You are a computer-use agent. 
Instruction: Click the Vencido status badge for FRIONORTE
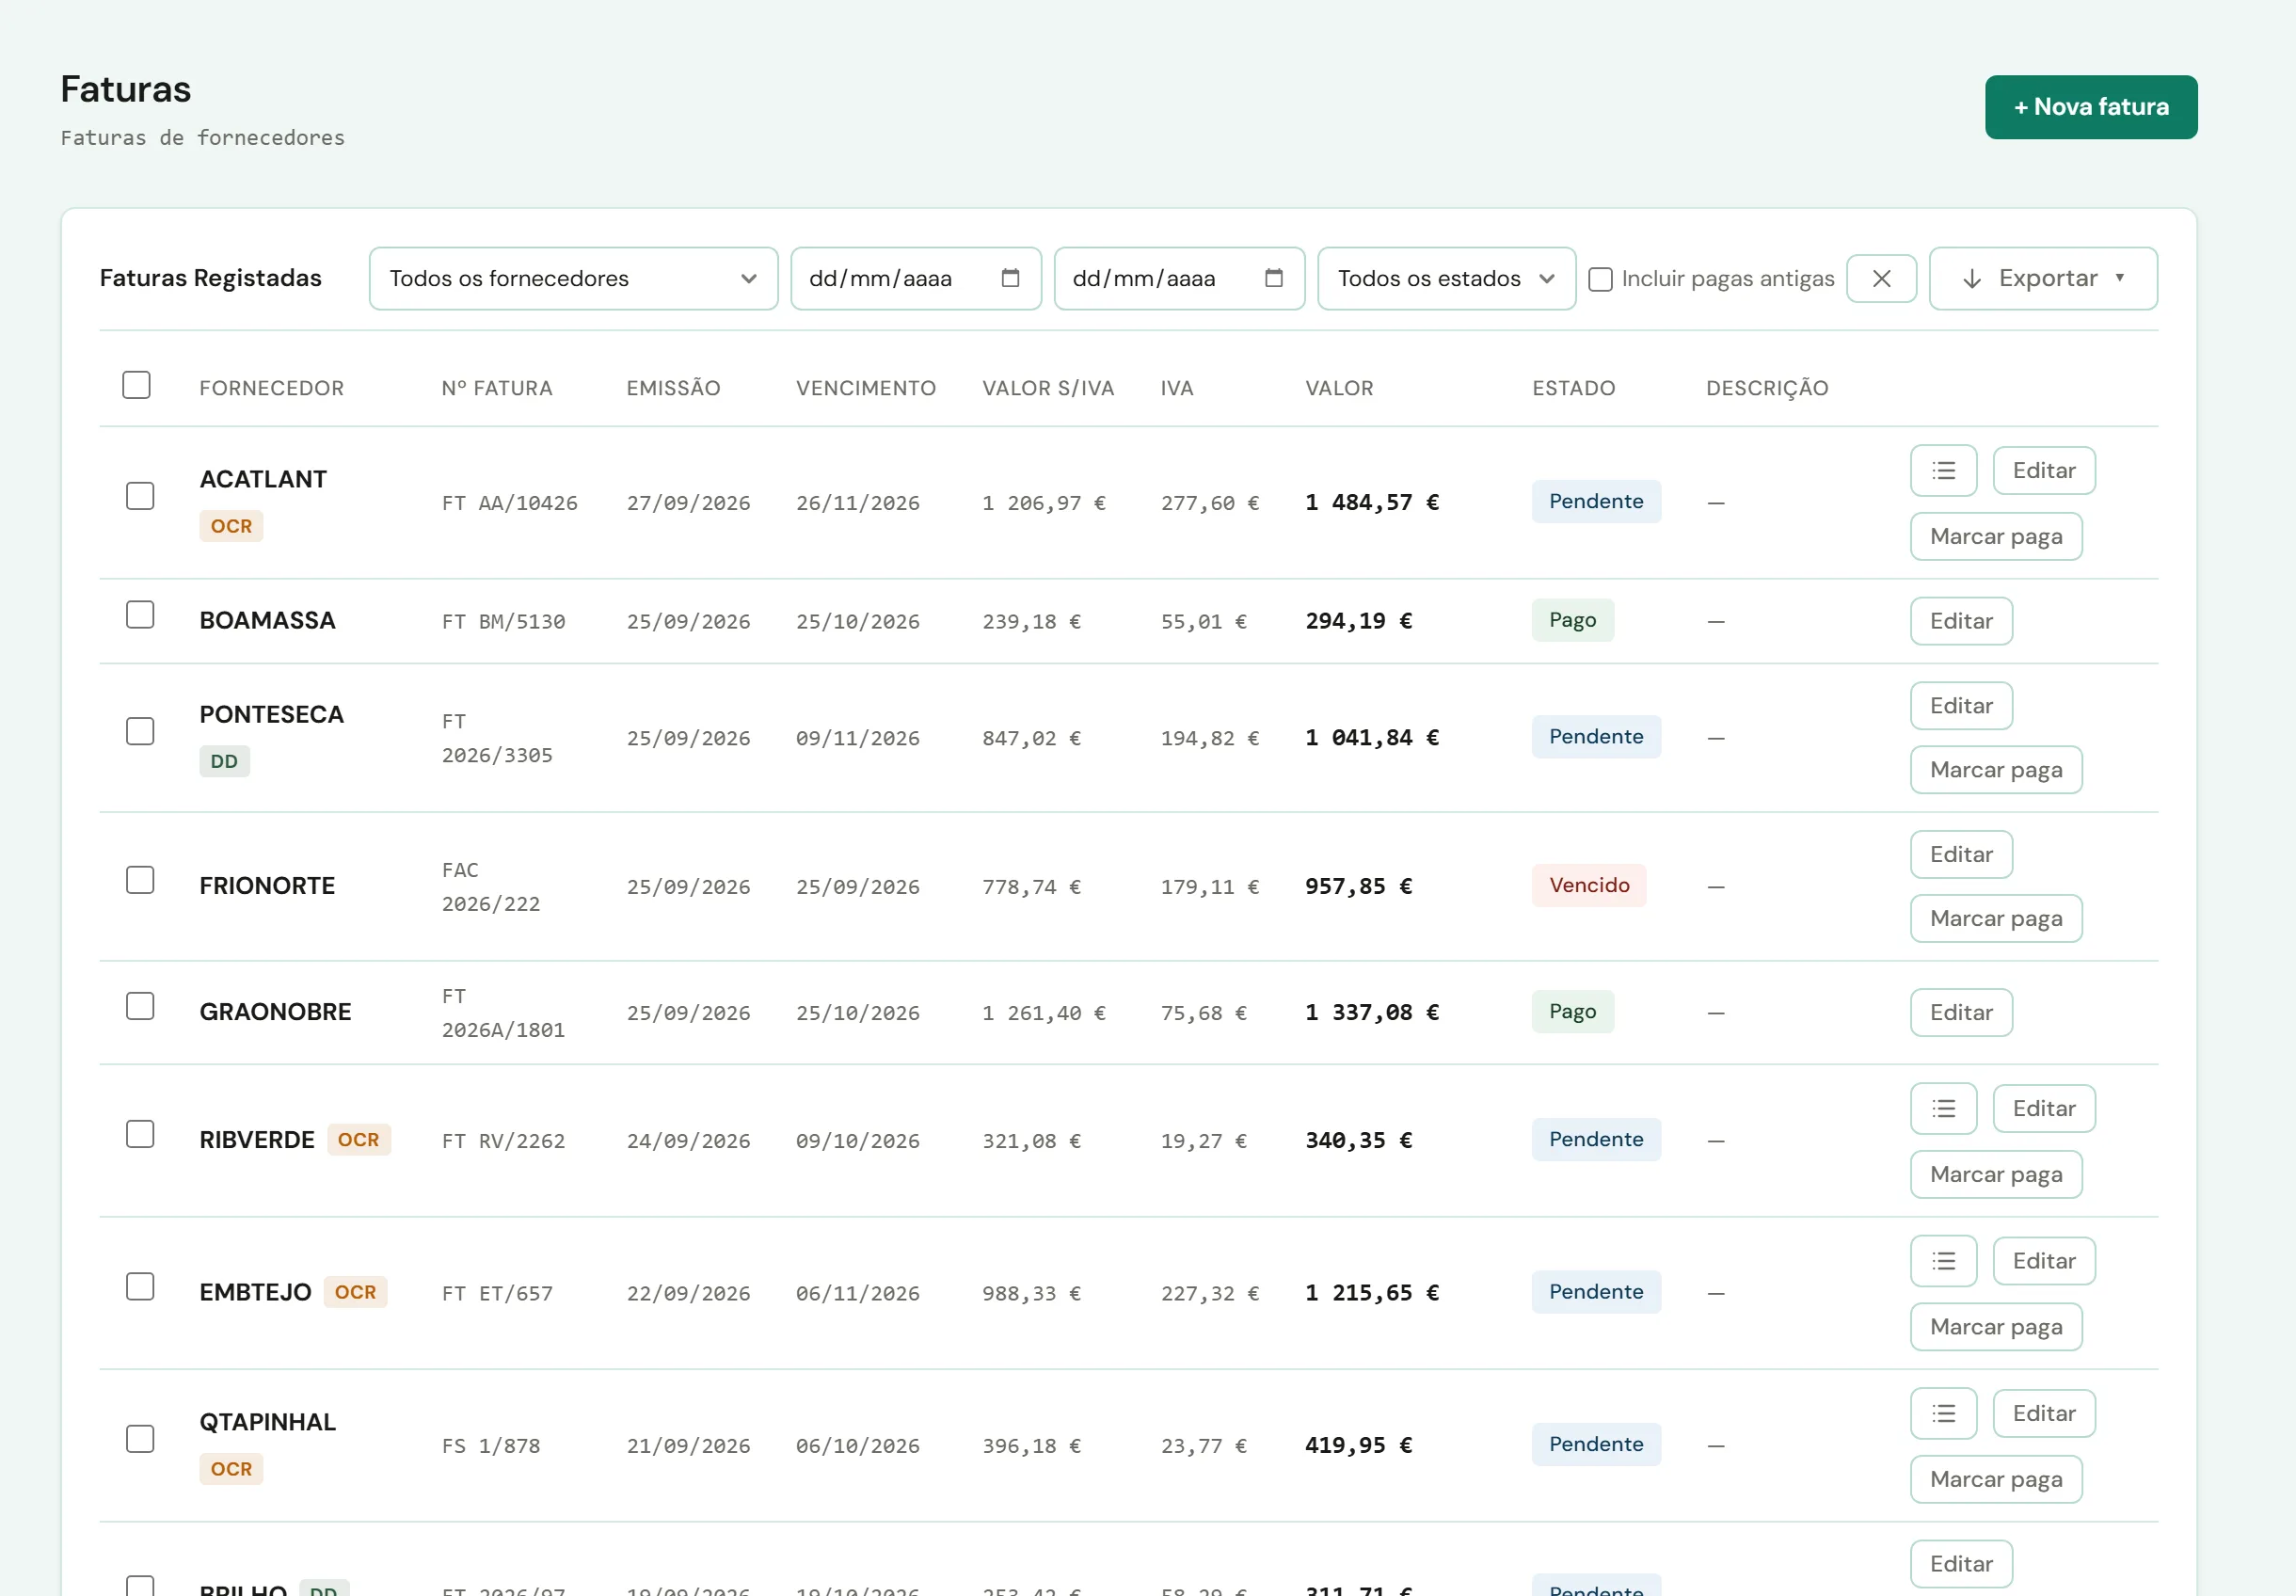coord(1588,886)
